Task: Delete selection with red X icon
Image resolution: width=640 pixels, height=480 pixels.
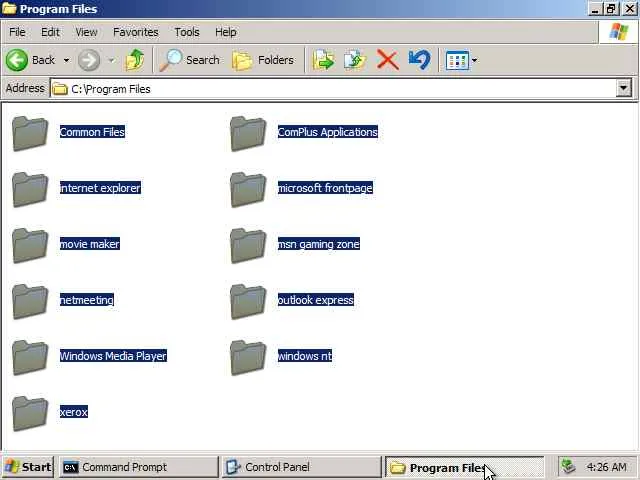Action: (387, 60)
